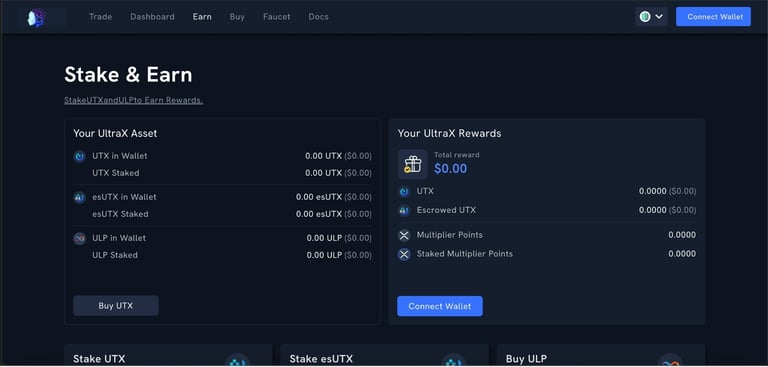The height and width of the screenshot is (367, 768).
Task: Expand the network selector dropdown
Action: (651, 17)
